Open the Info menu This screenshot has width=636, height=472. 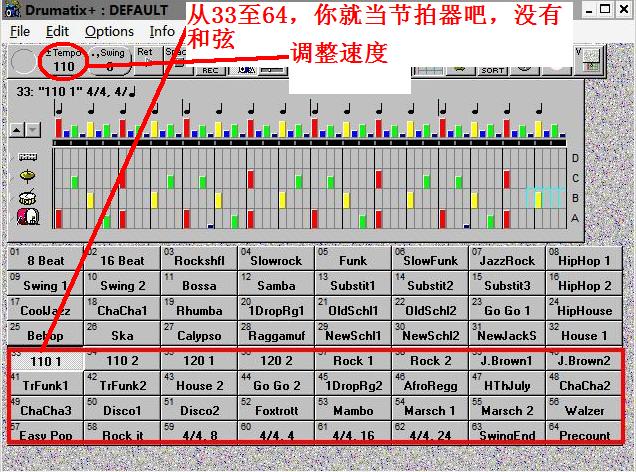[162, 31]
